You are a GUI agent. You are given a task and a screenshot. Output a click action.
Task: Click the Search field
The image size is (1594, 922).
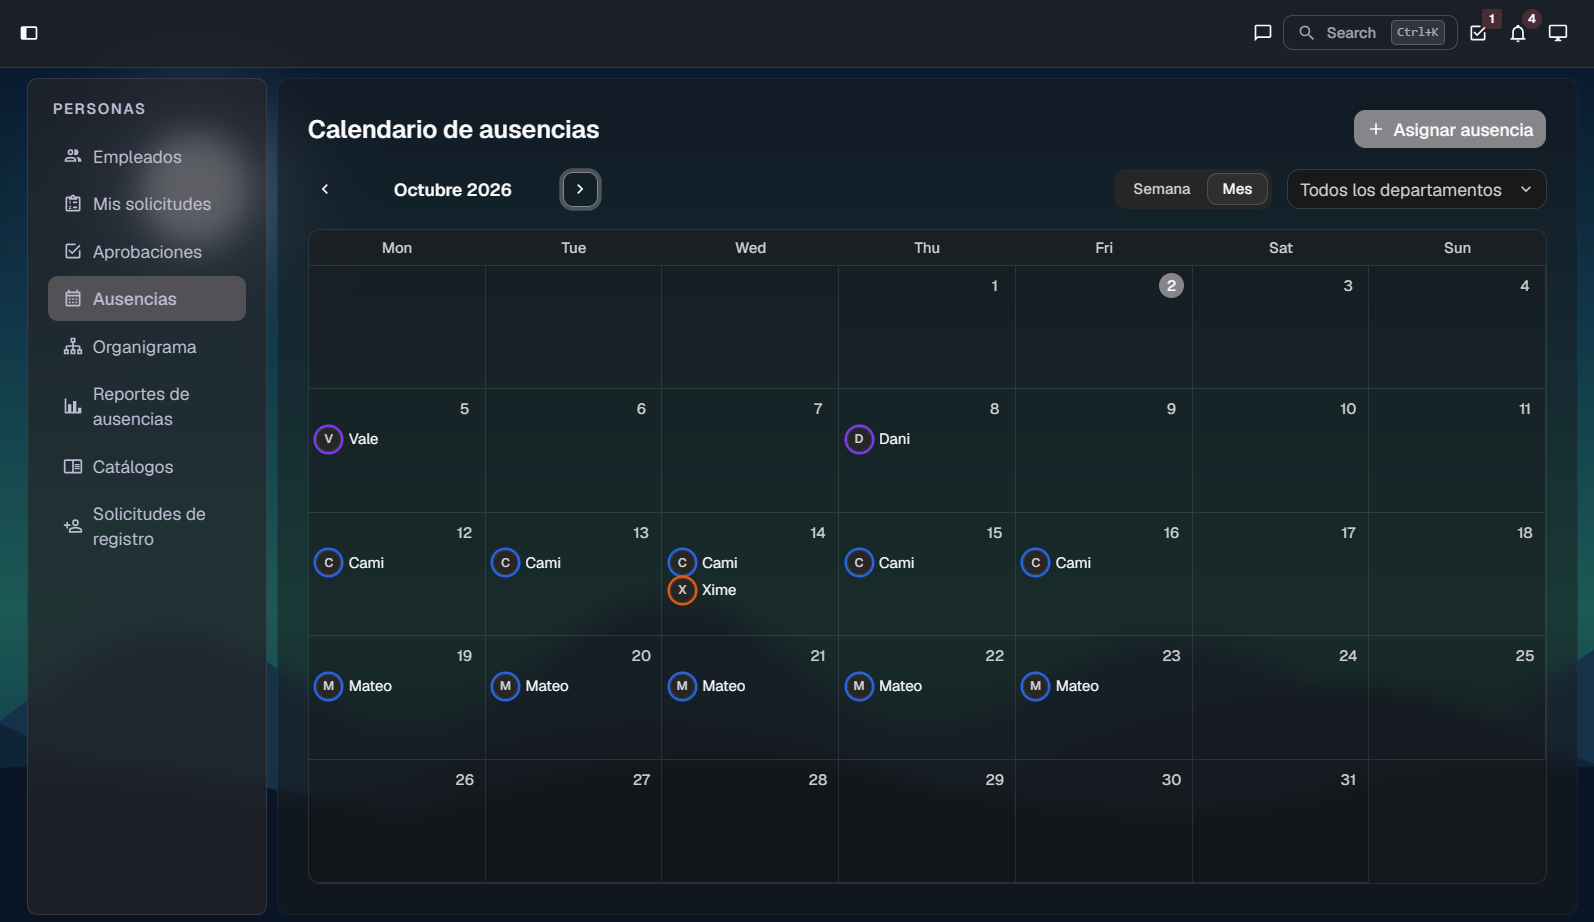tap(1371, 33)
